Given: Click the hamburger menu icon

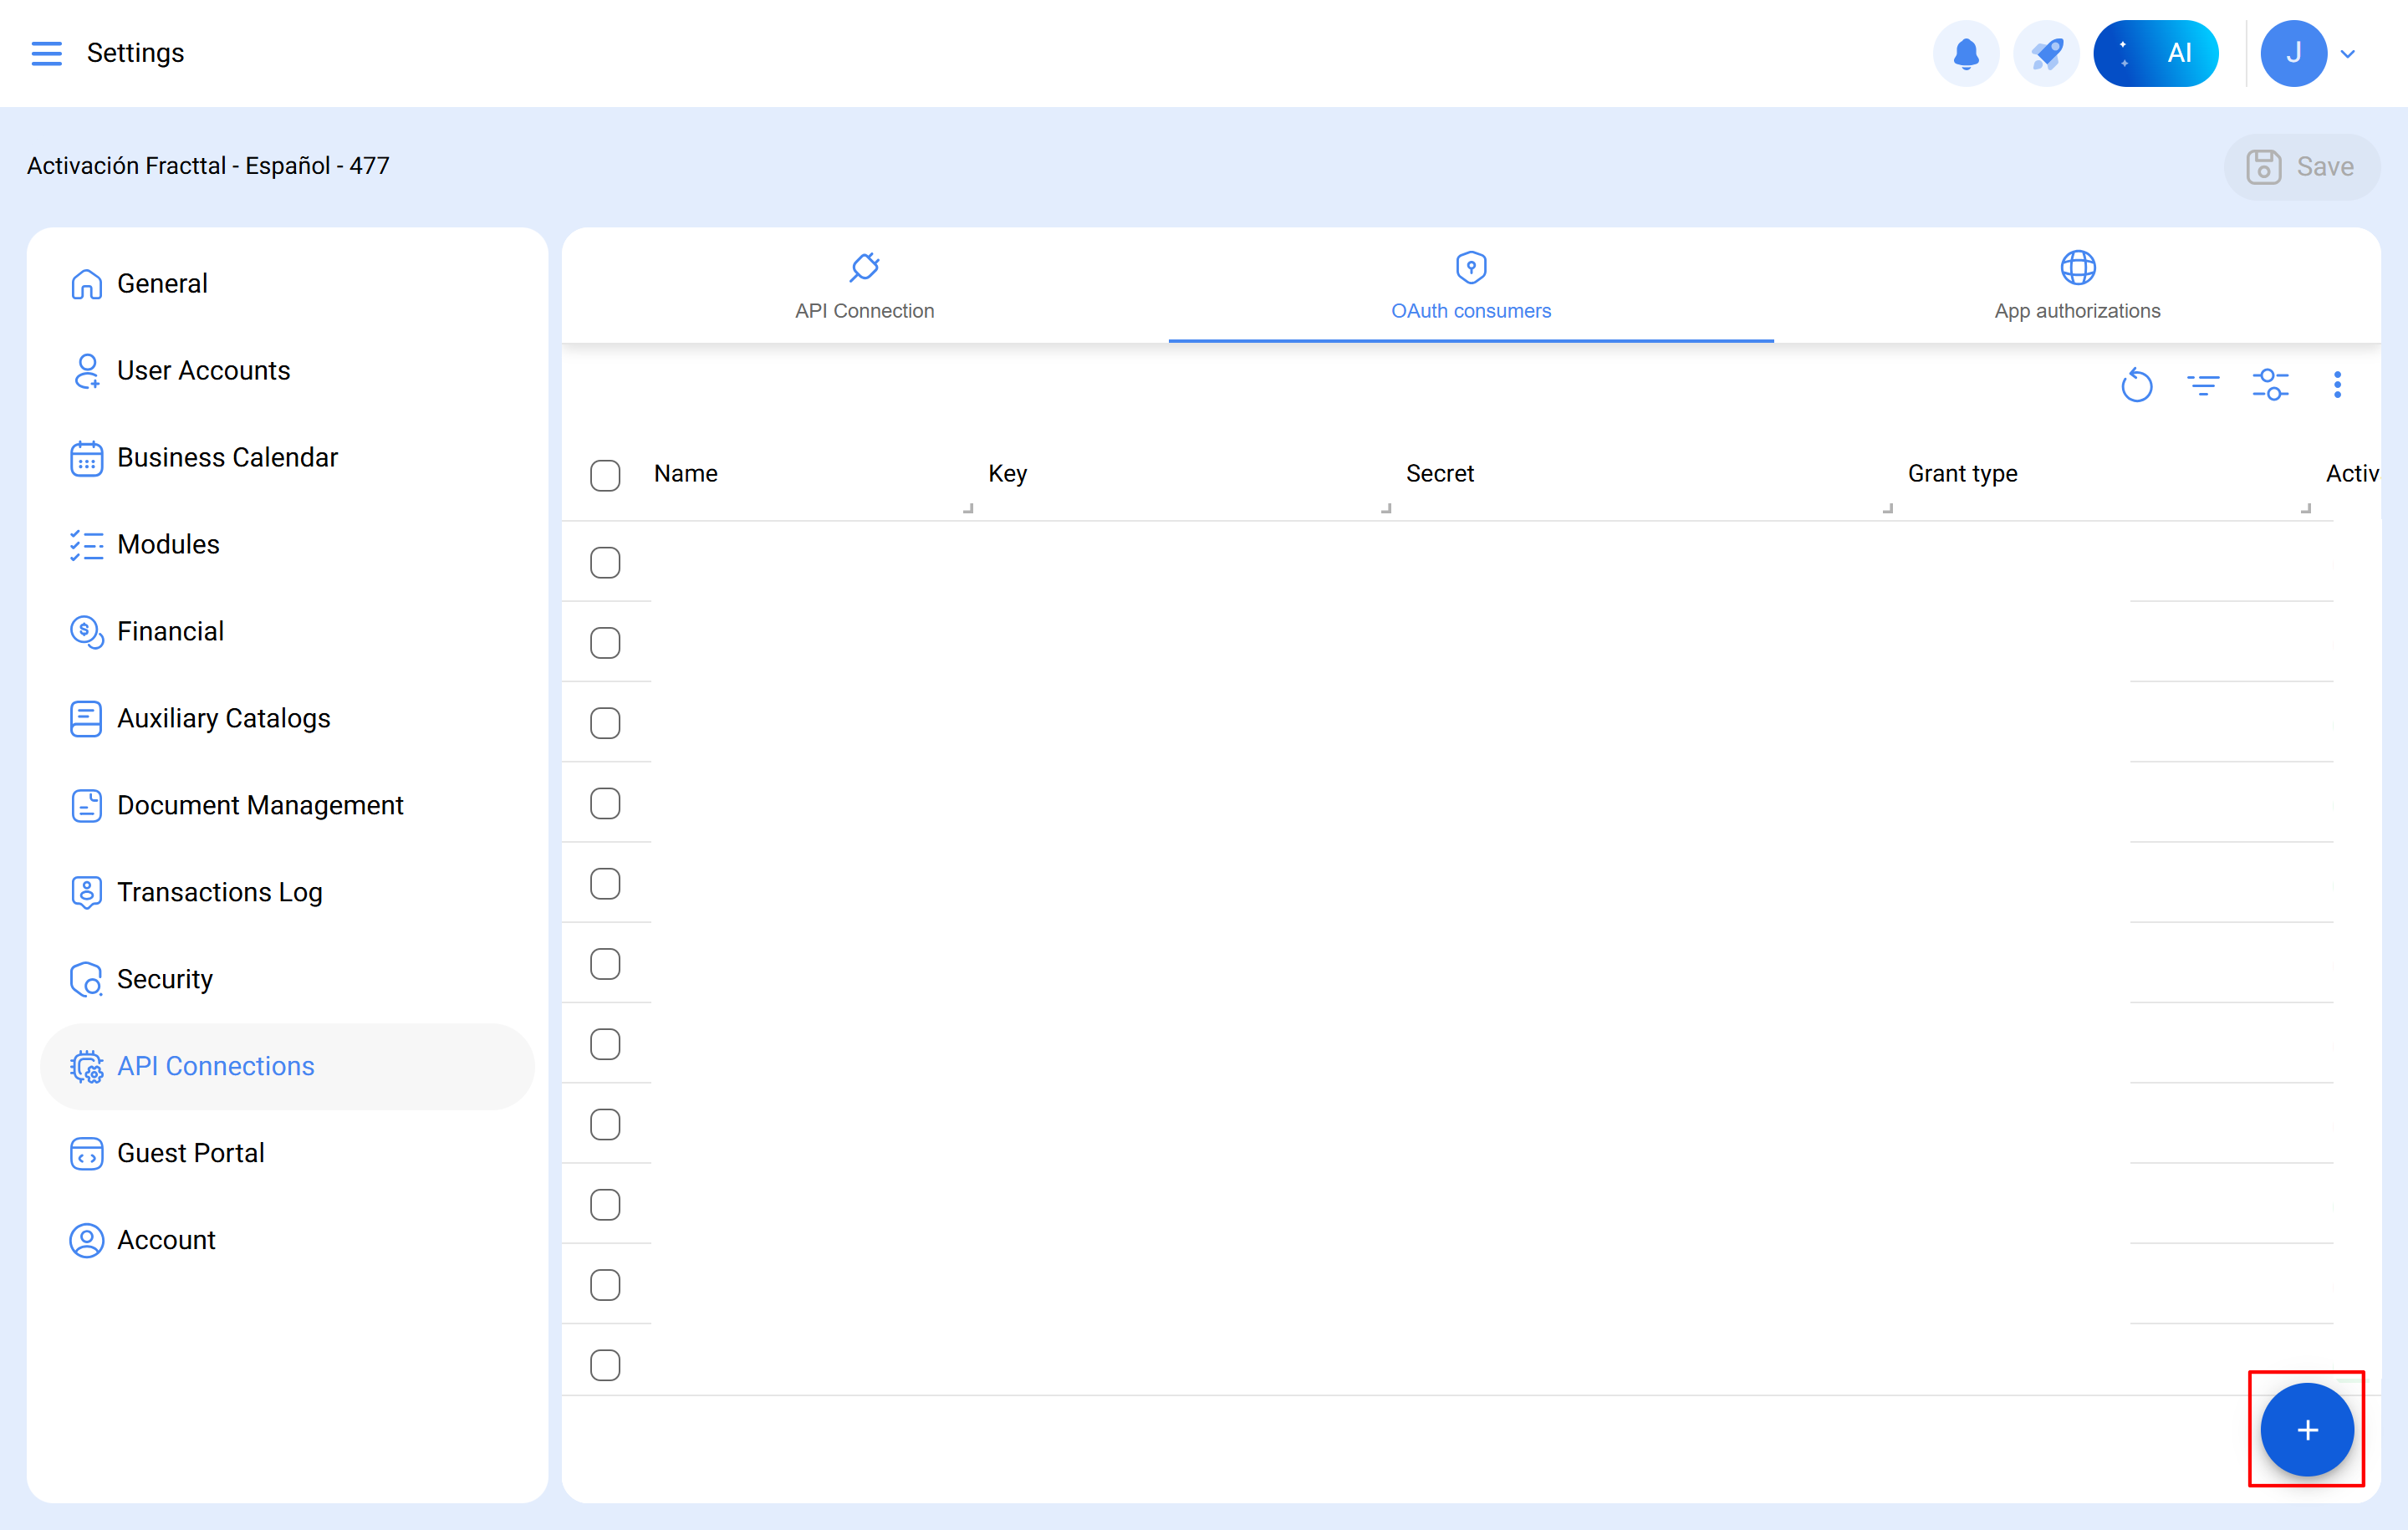Looking at the screenshot, I should tap(46, 53).
